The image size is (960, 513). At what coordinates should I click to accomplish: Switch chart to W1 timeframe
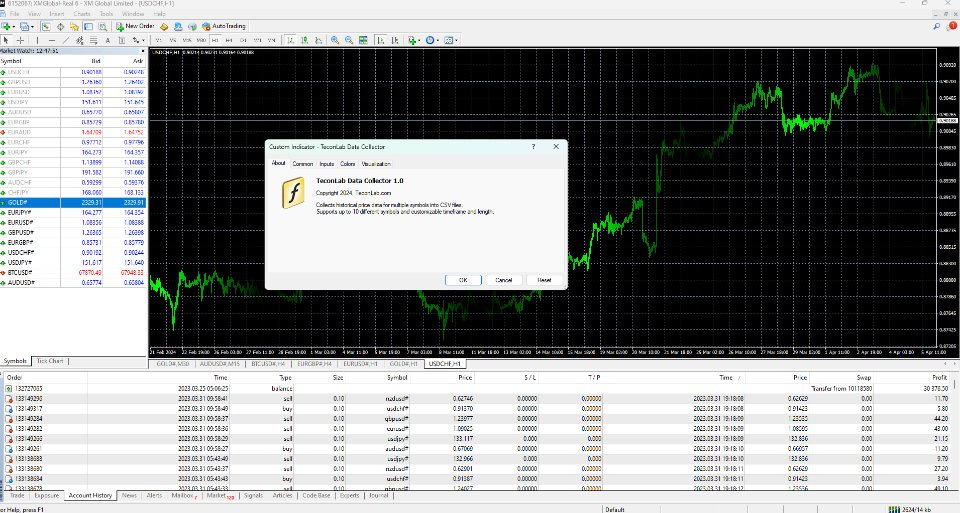(257, 40)
